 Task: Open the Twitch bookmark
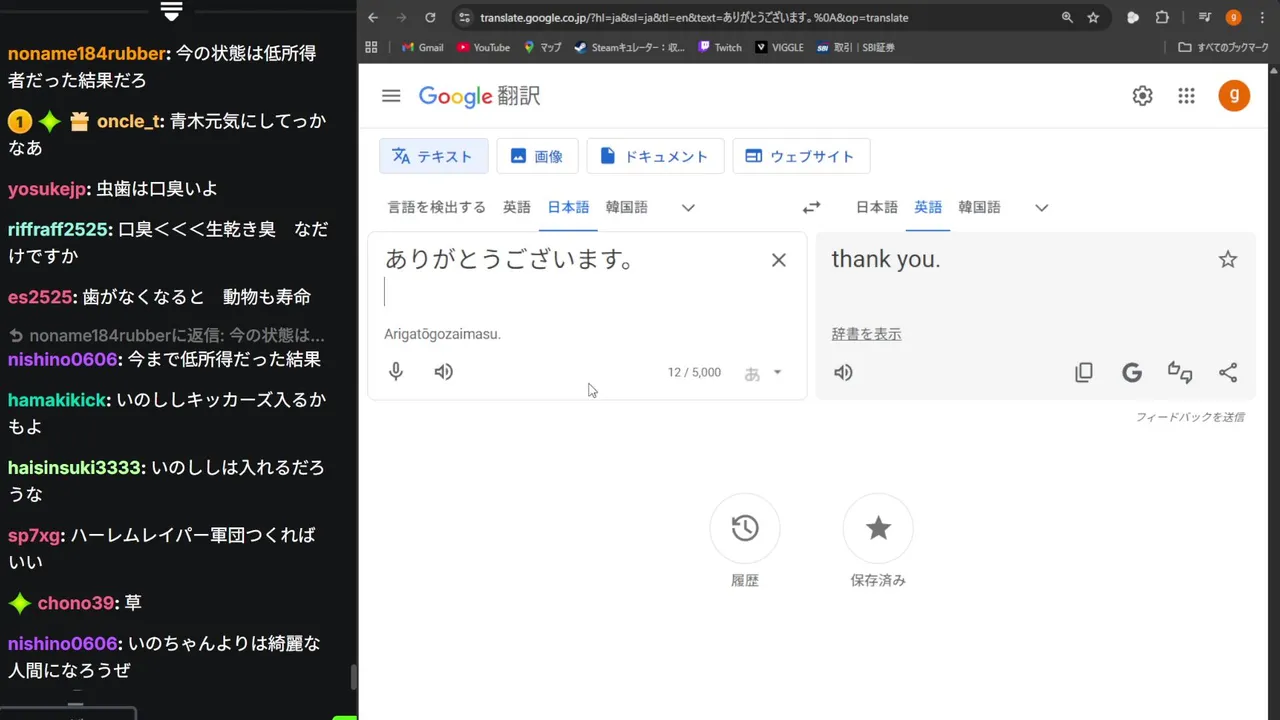pyautogui.click(x=720, y=47)
